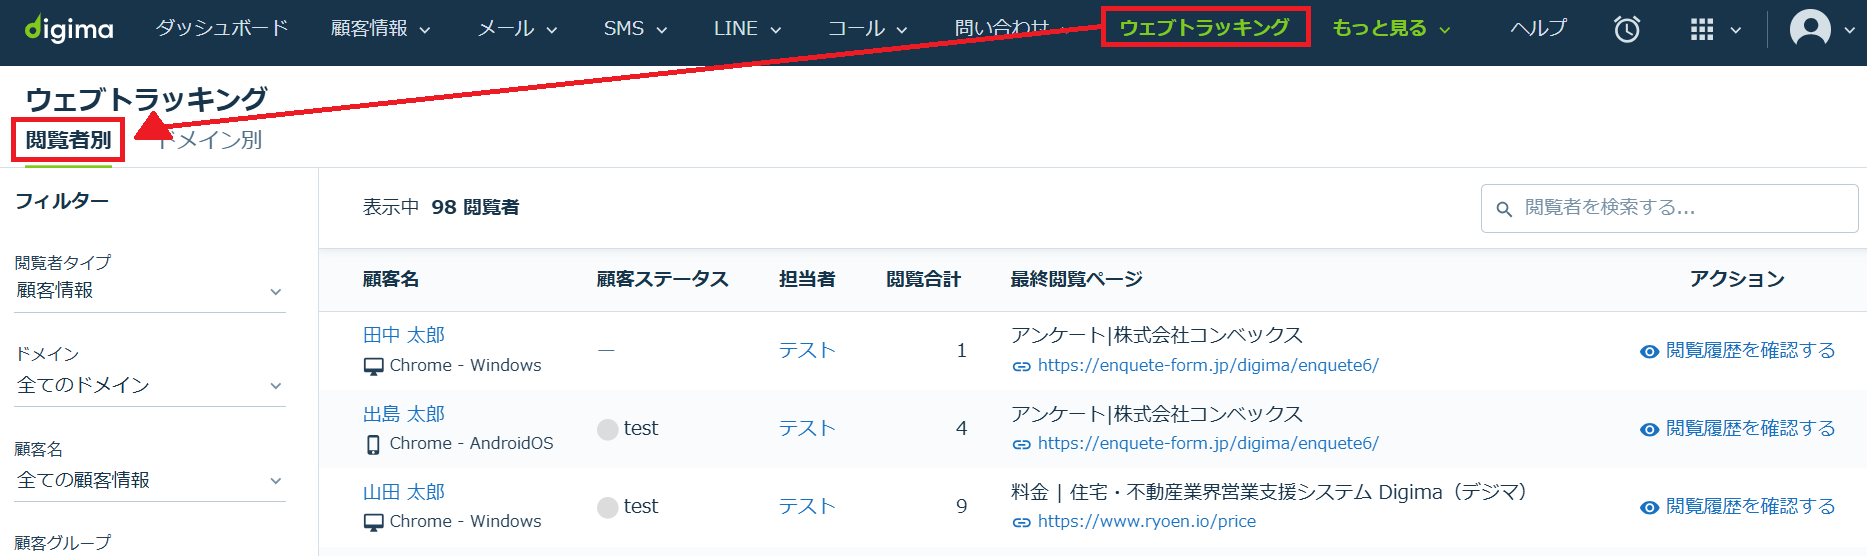Open the 閲覧者タイプ dropdown showing 顧客情報
1867x556 pixels.
(x=150, y=291)
